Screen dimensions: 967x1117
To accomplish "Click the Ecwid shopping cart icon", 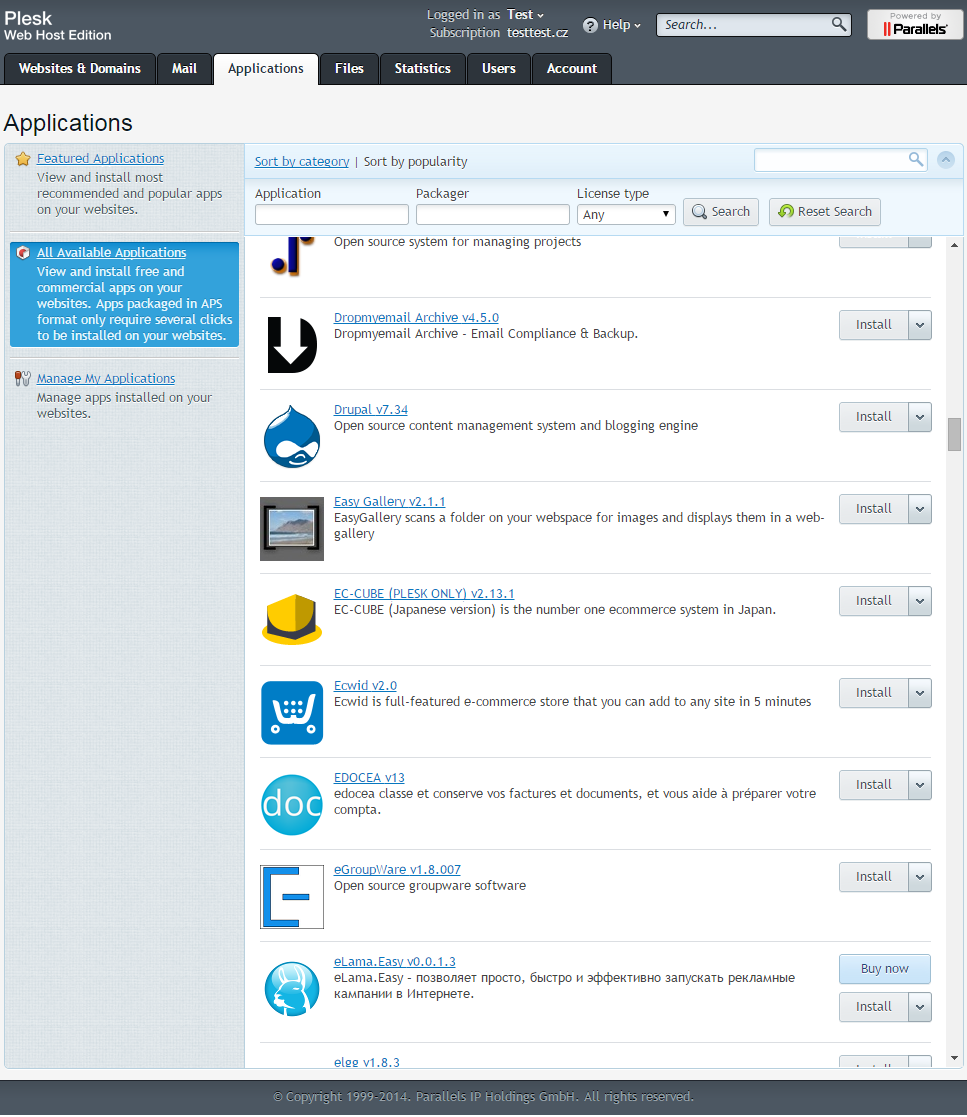I will 292,712.
